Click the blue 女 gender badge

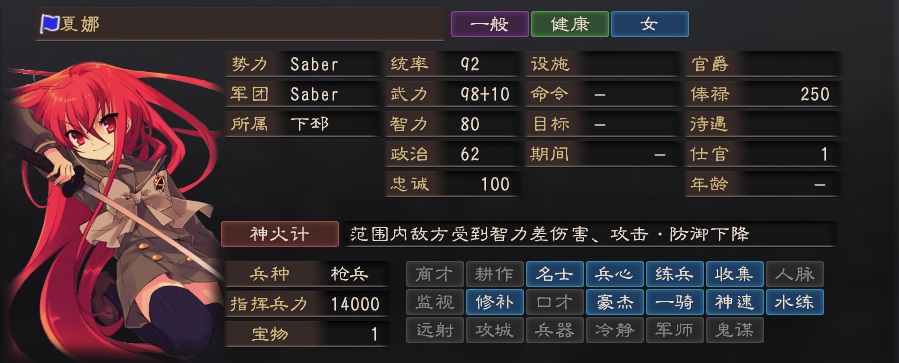pos(650,25)
